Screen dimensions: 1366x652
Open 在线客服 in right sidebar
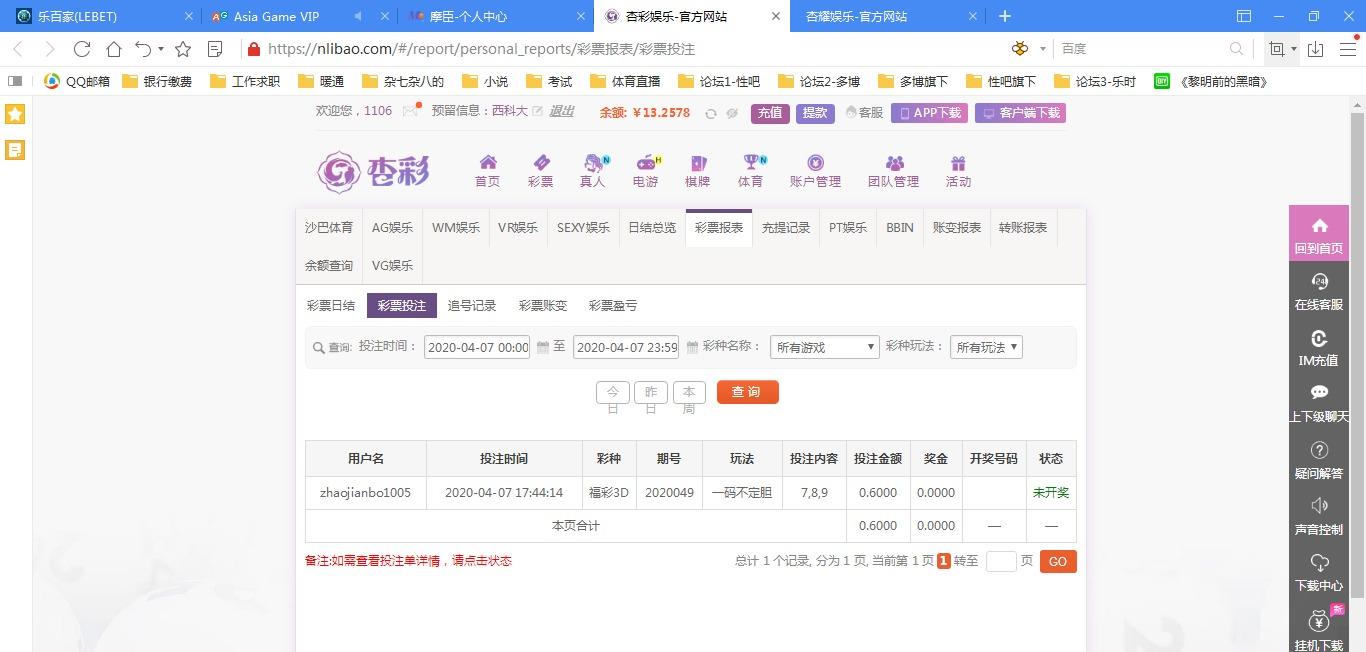[1318, 292]
